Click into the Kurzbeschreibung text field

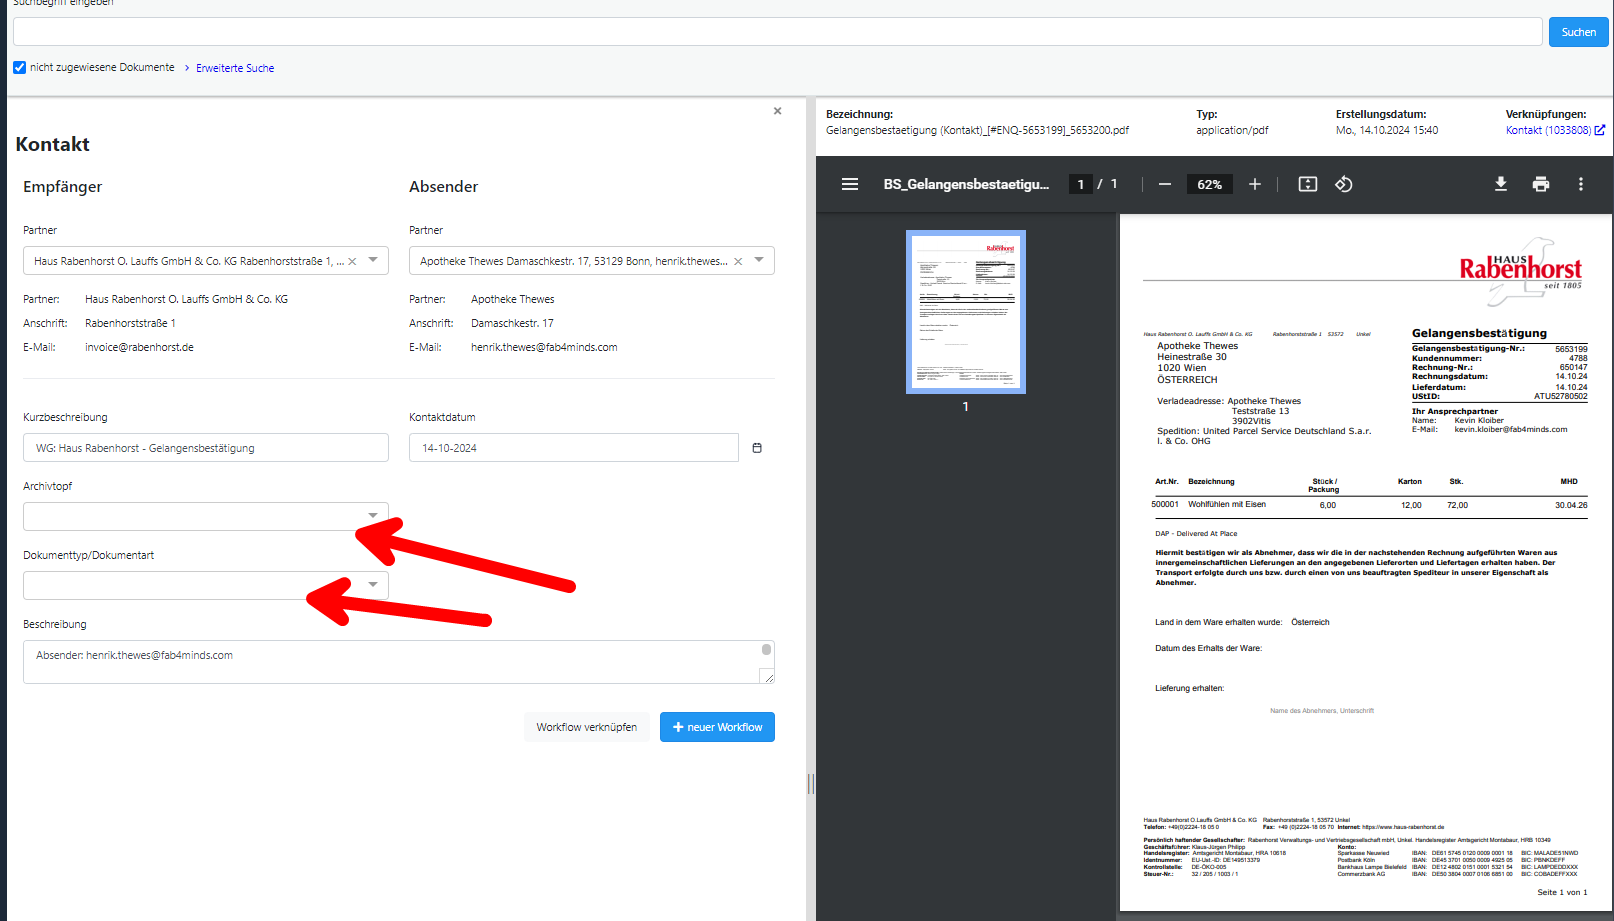pos(205,448)
